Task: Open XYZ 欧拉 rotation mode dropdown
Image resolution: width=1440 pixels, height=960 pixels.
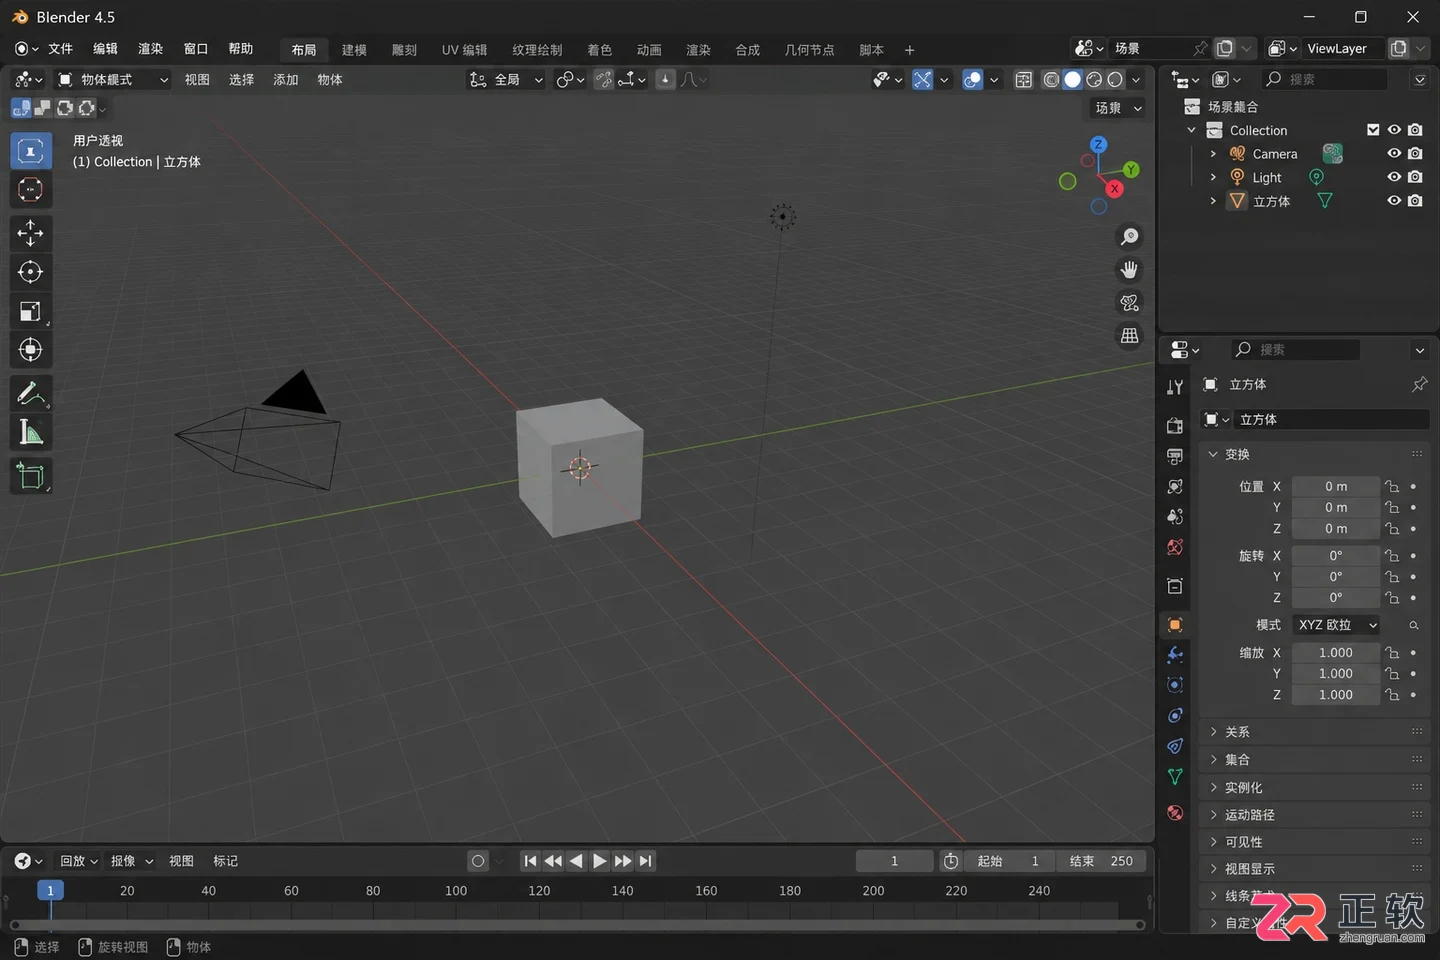Action: click(1338, 625)
